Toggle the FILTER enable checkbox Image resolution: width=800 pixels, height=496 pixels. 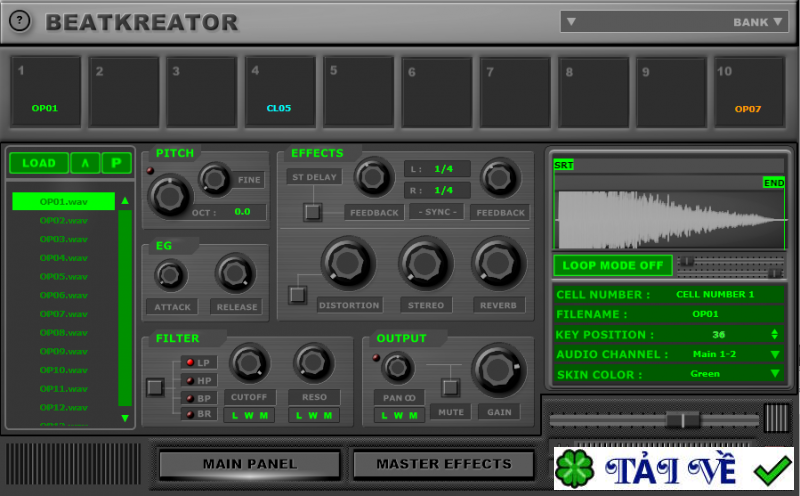coord(155,387)
